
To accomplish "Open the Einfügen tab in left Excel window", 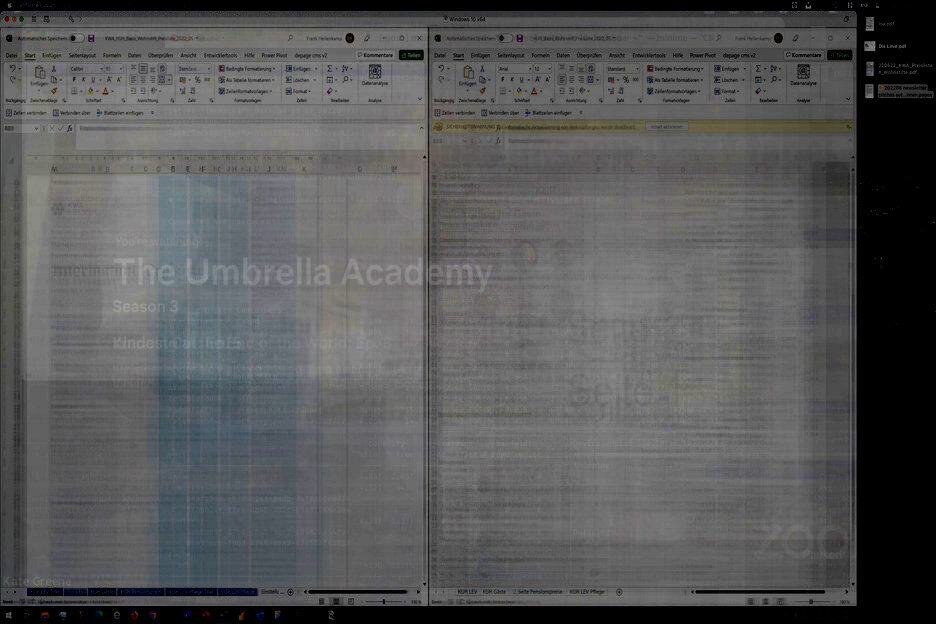I will (x=52, y=55).
